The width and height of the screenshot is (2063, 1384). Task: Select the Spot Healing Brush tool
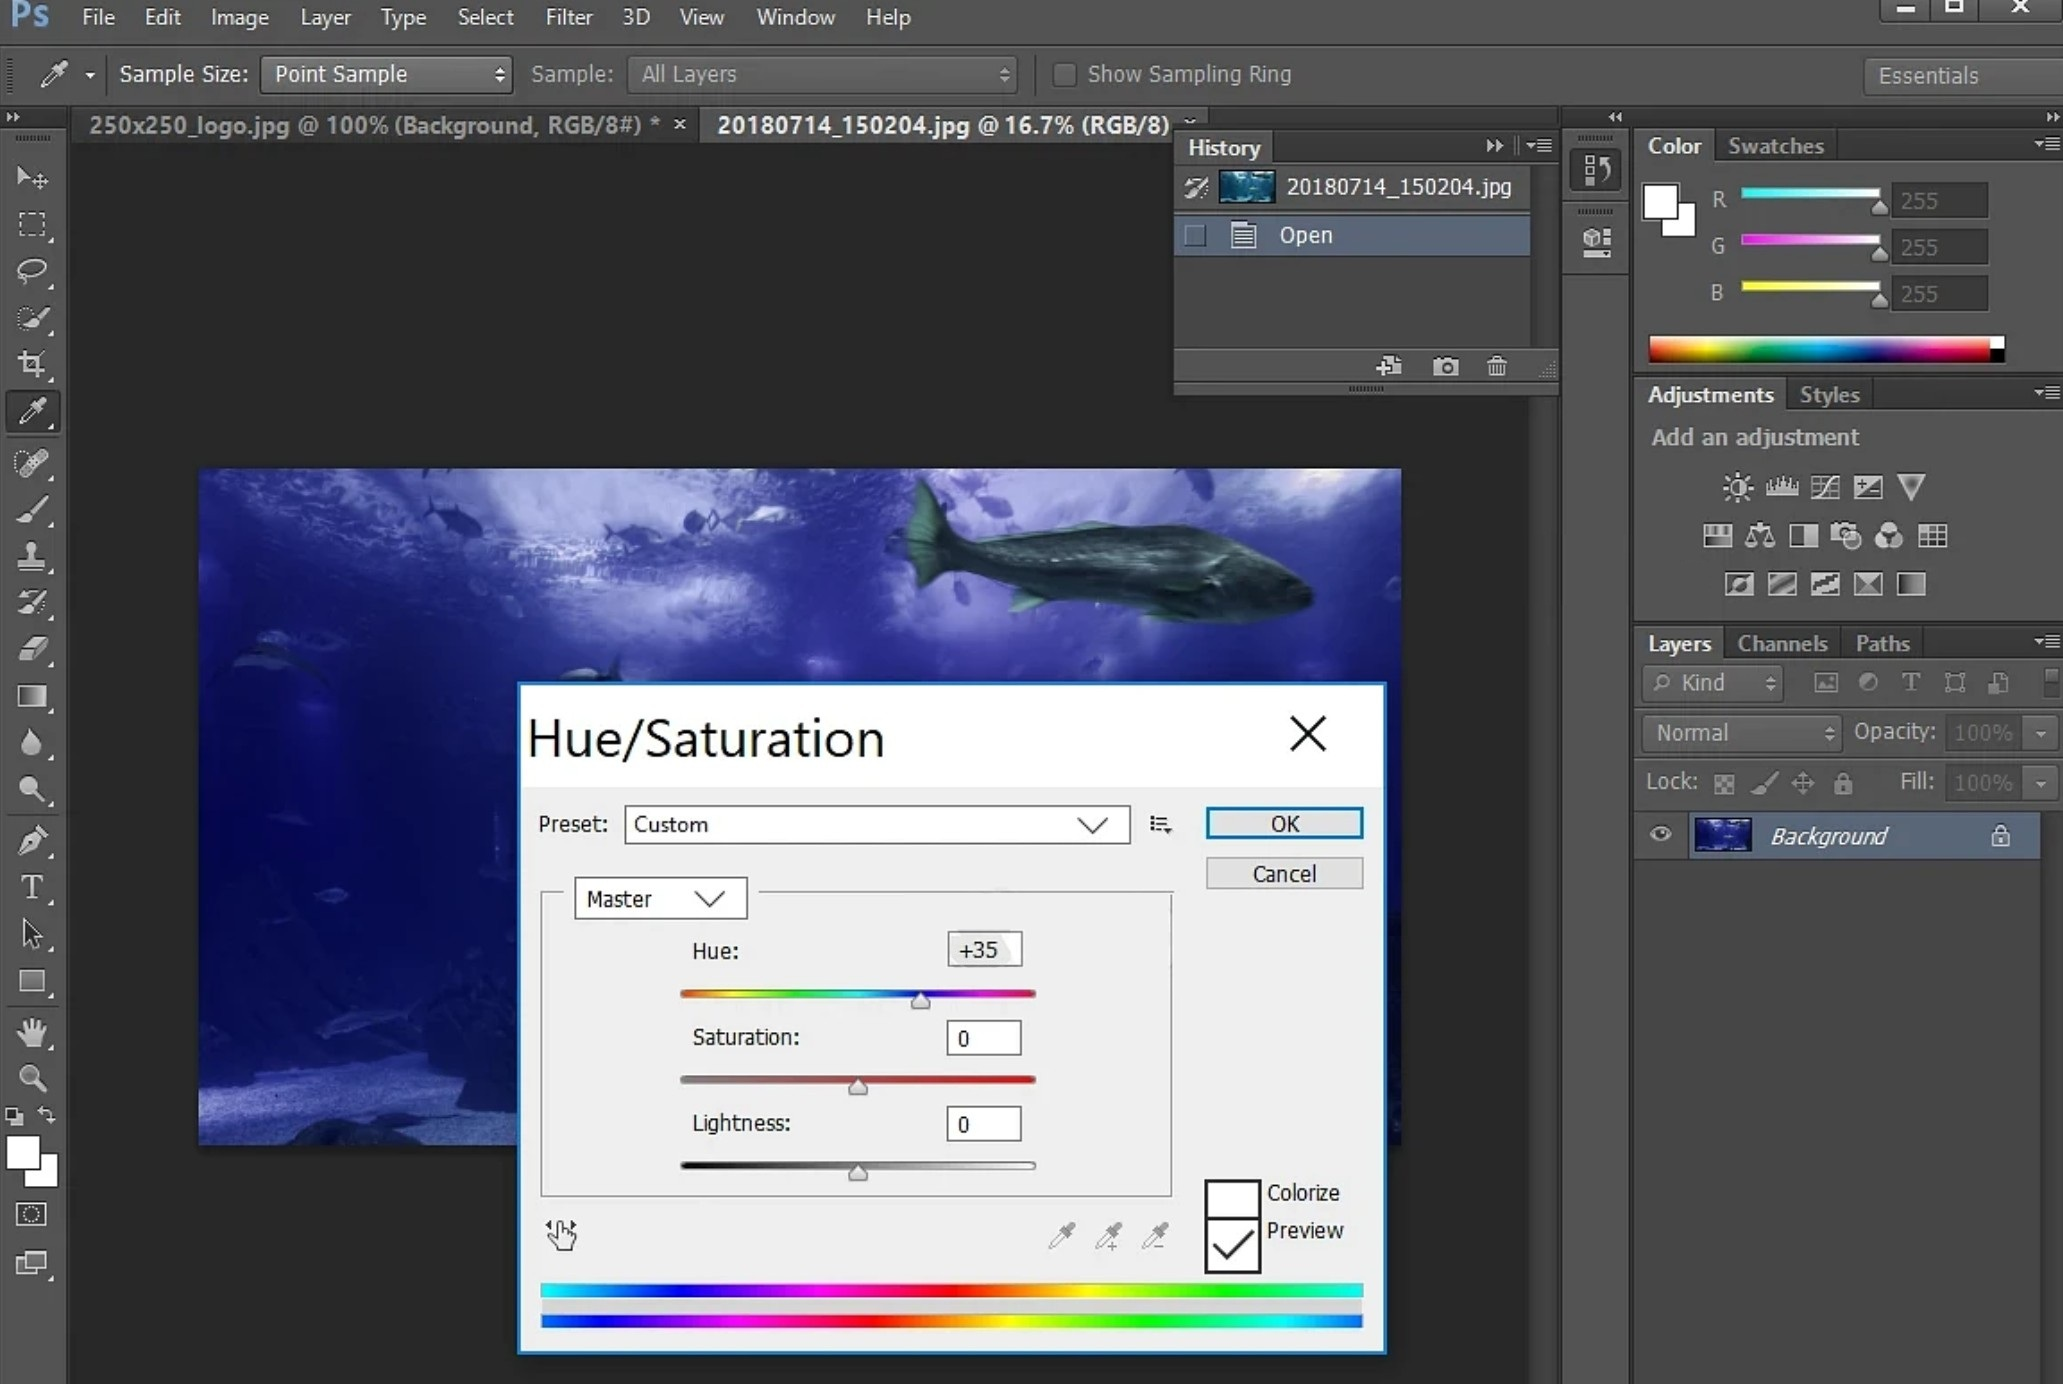pos(31,463)
